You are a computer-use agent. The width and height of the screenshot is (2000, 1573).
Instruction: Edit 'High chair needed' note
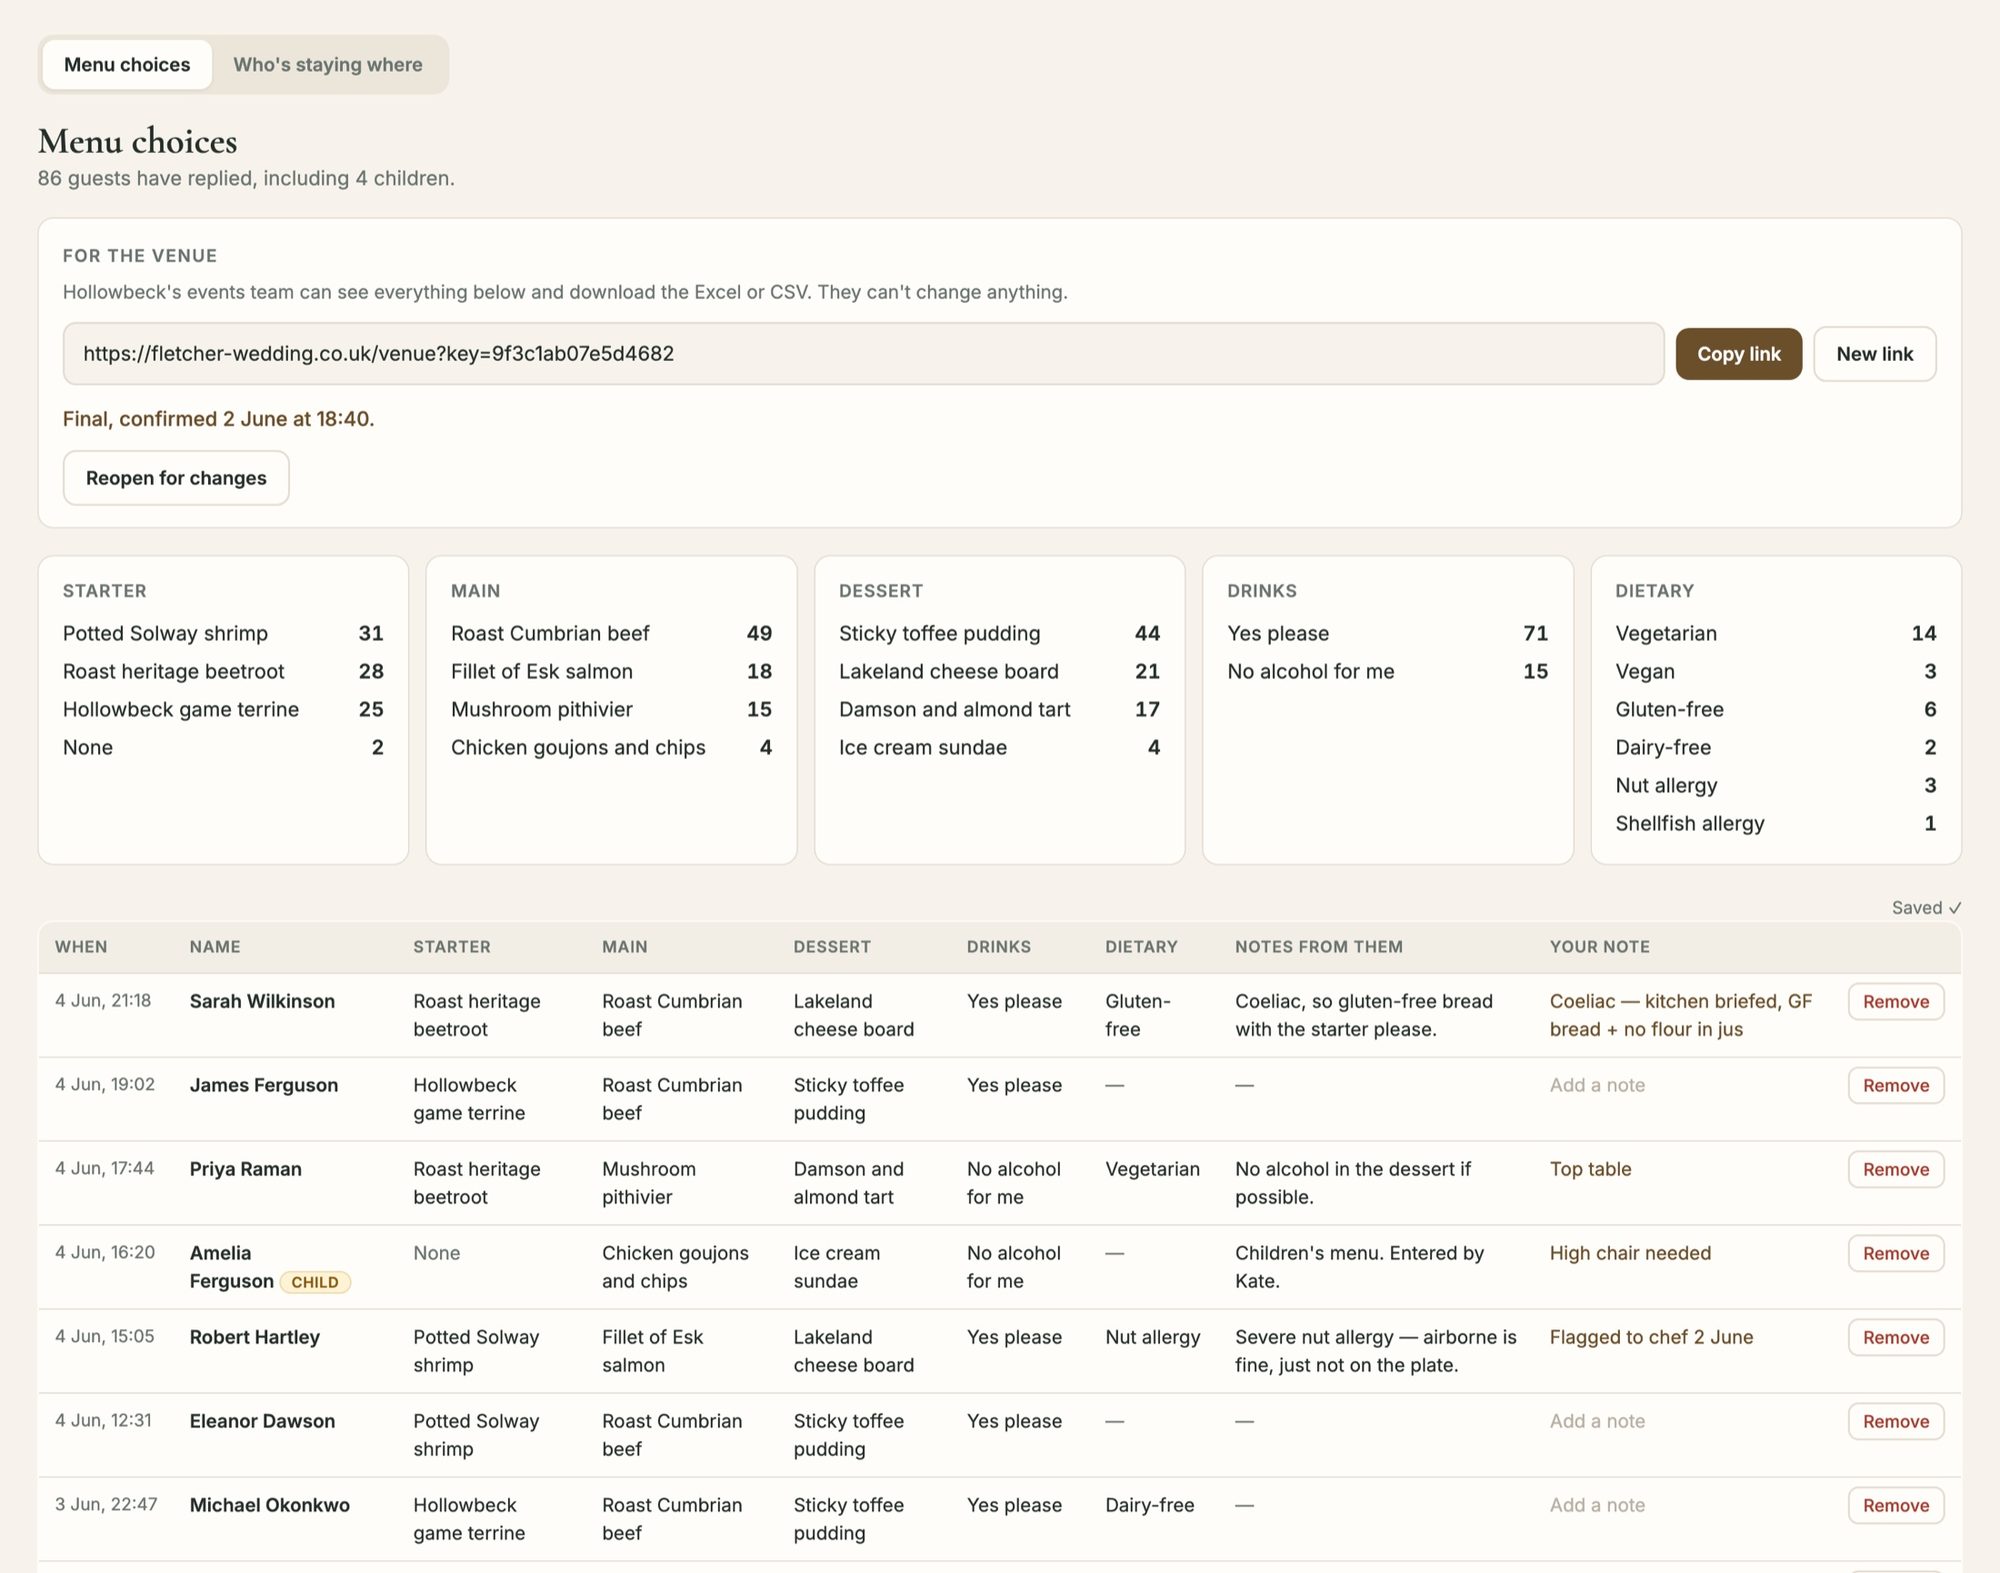(x=1630, y=1254)
